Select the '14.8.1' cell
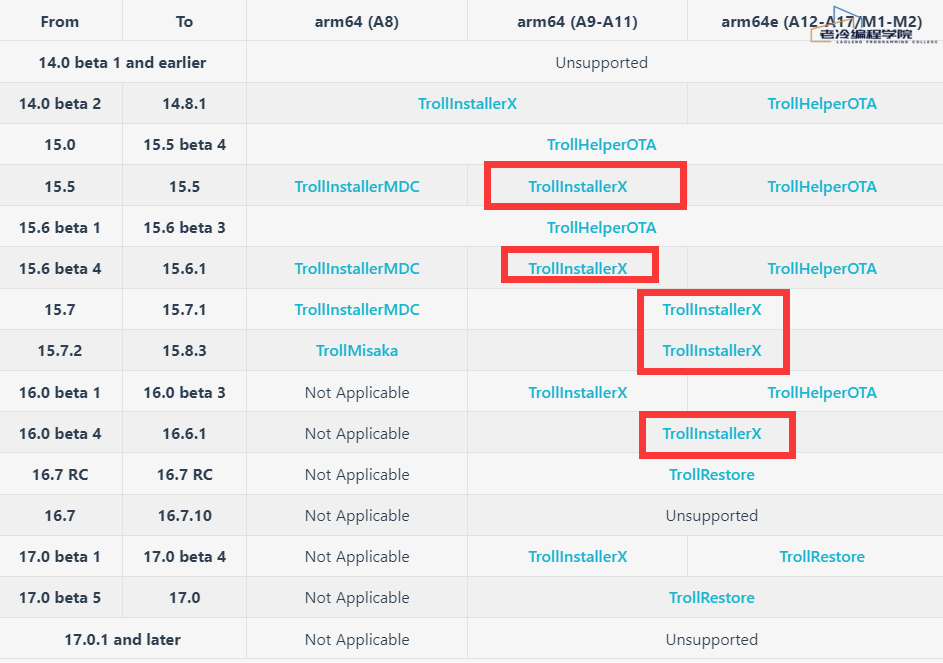This screenshot has height=663, width=943. click(x=184, y=103)
